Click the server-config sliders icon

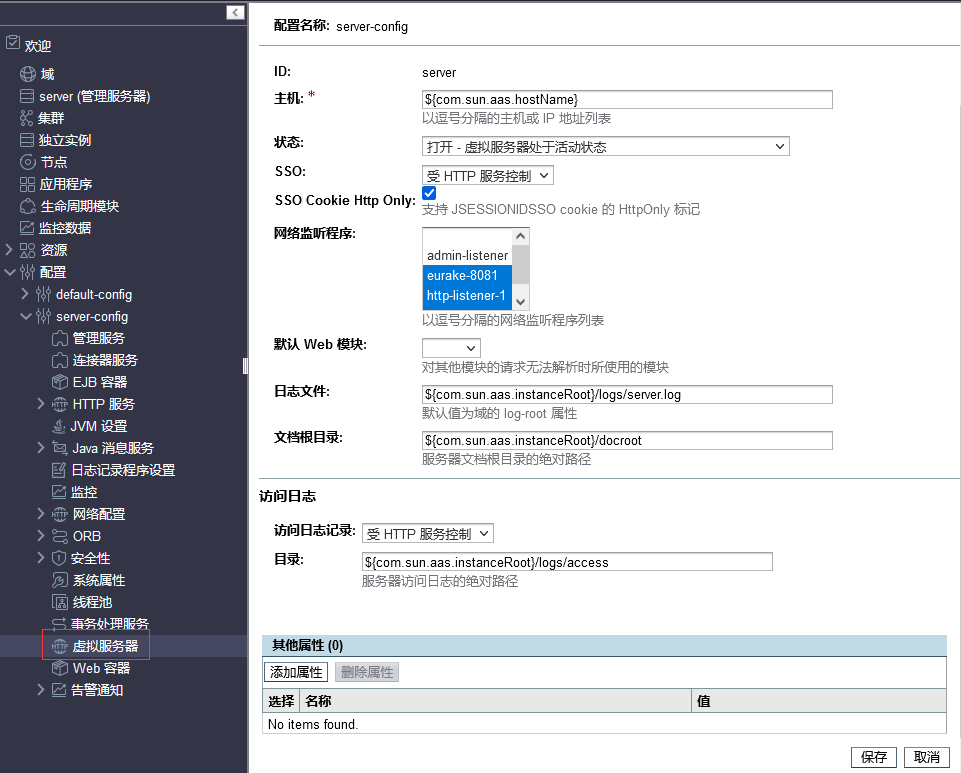pyautogui.click(x=43, y=316)
